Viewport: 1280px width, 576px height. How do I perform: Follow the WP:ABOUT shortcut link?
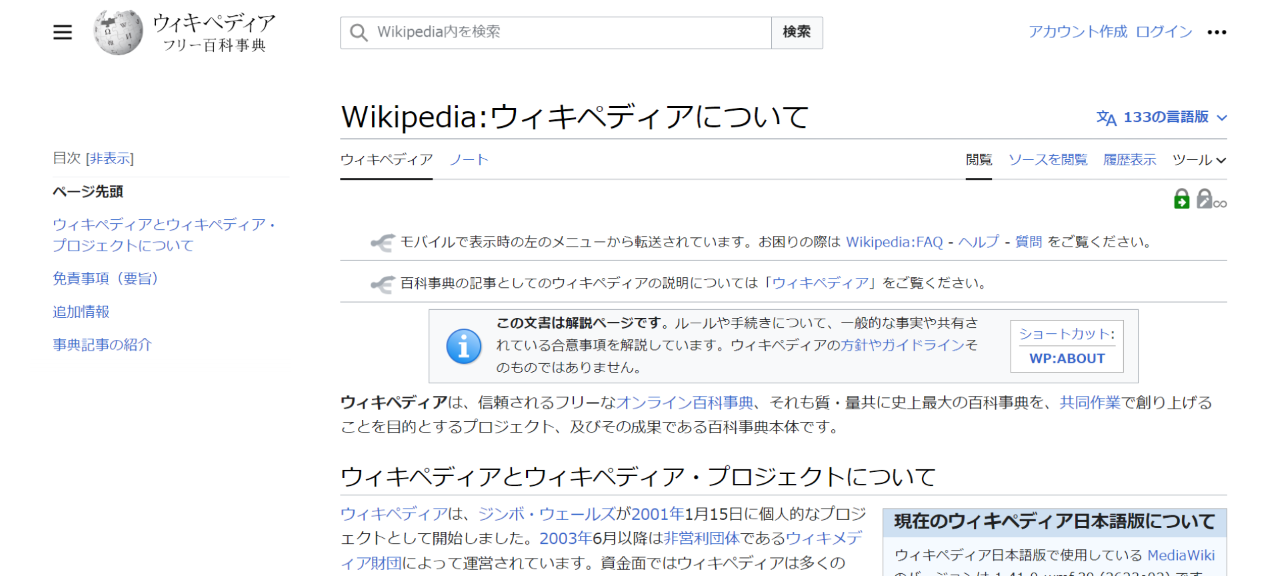(1066, 357)
